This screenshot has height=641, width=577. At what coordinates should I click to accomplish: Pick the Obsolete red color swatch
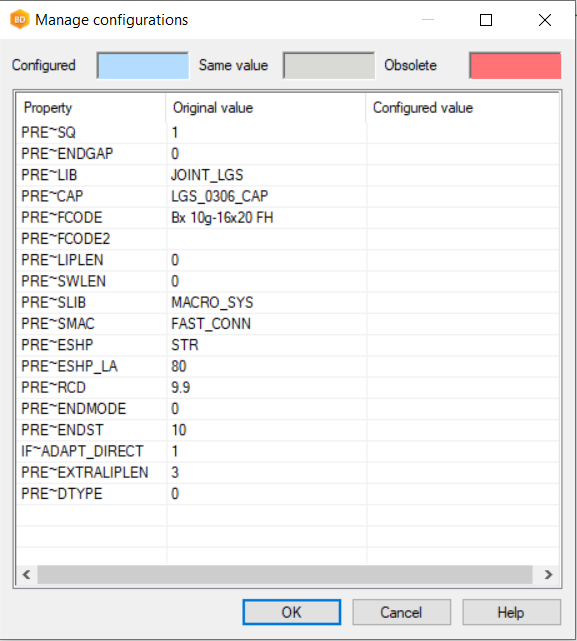tap(515, 65)
